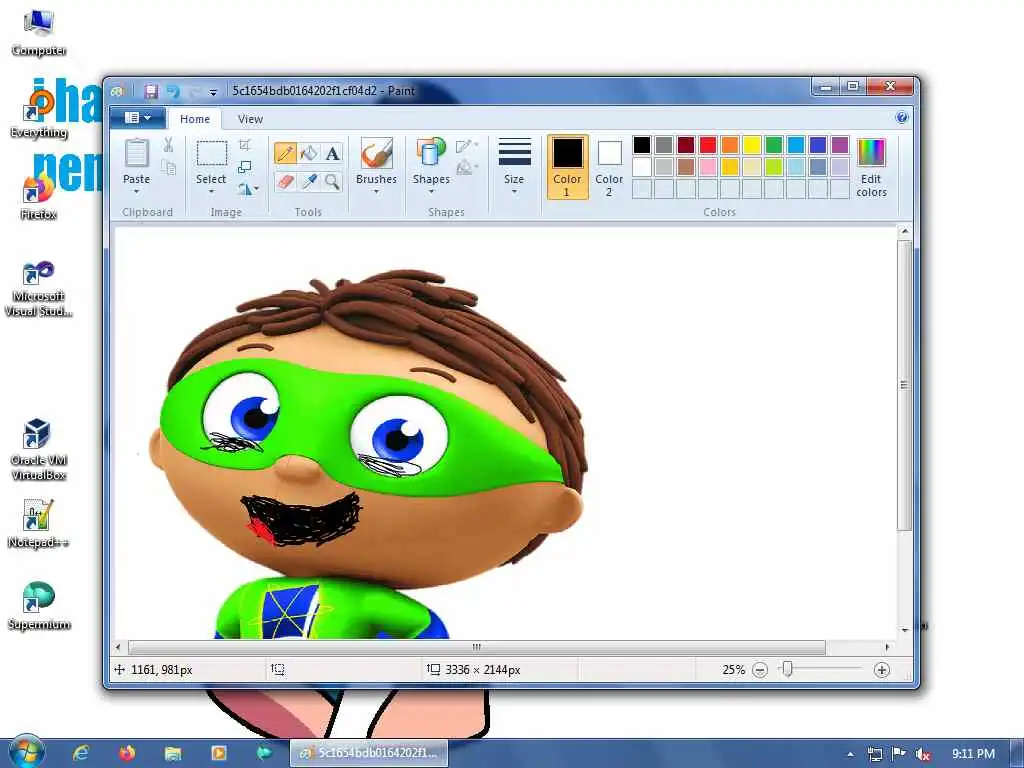Click the zoom in plus button
The width and height of the screenshot is (1024, 768).
point(882,670)
